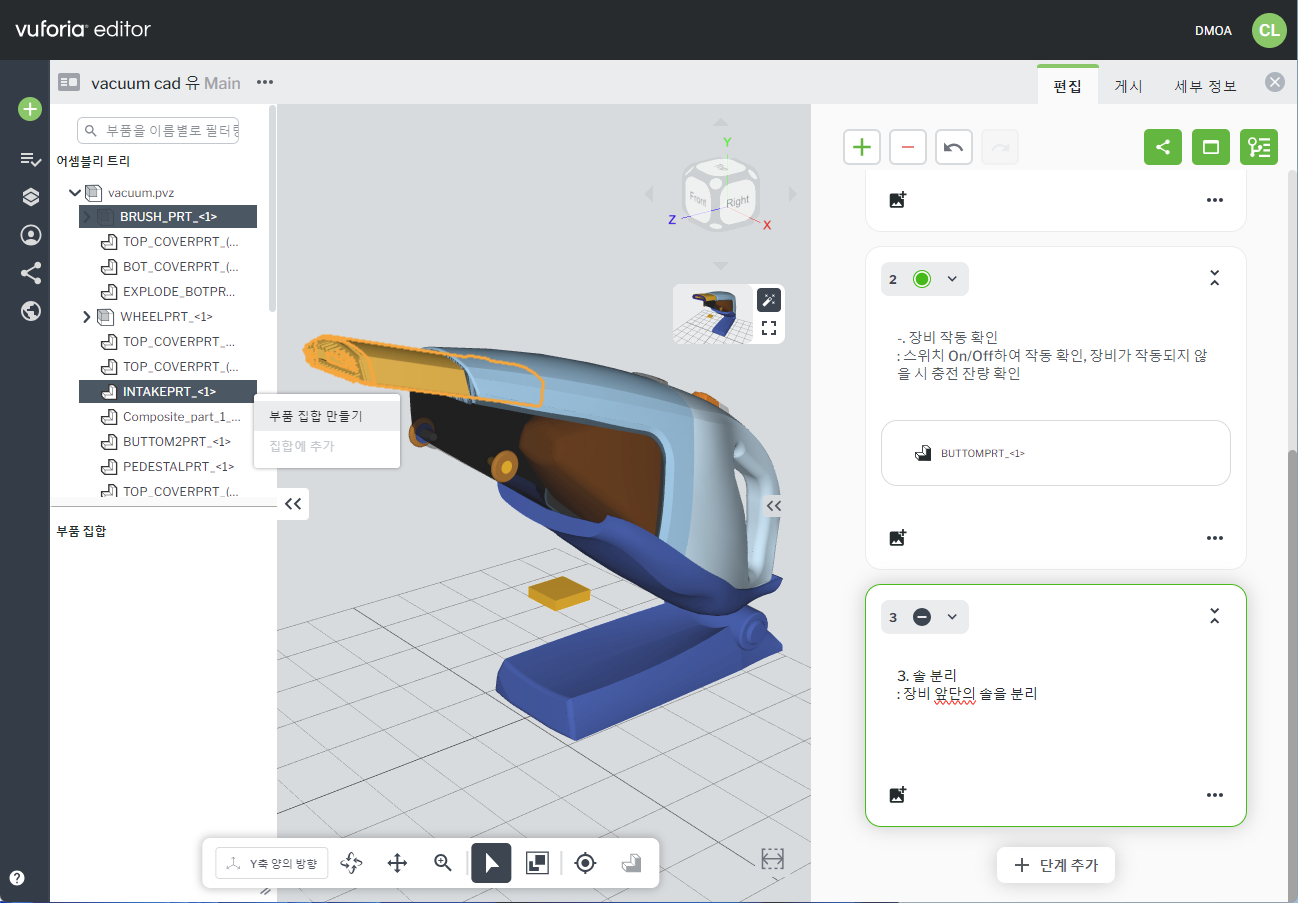The height and width of the screenshot is (903, 1298).
Task: Collapse the vacuum.pvz root node
Action: (x=75, y=192)
